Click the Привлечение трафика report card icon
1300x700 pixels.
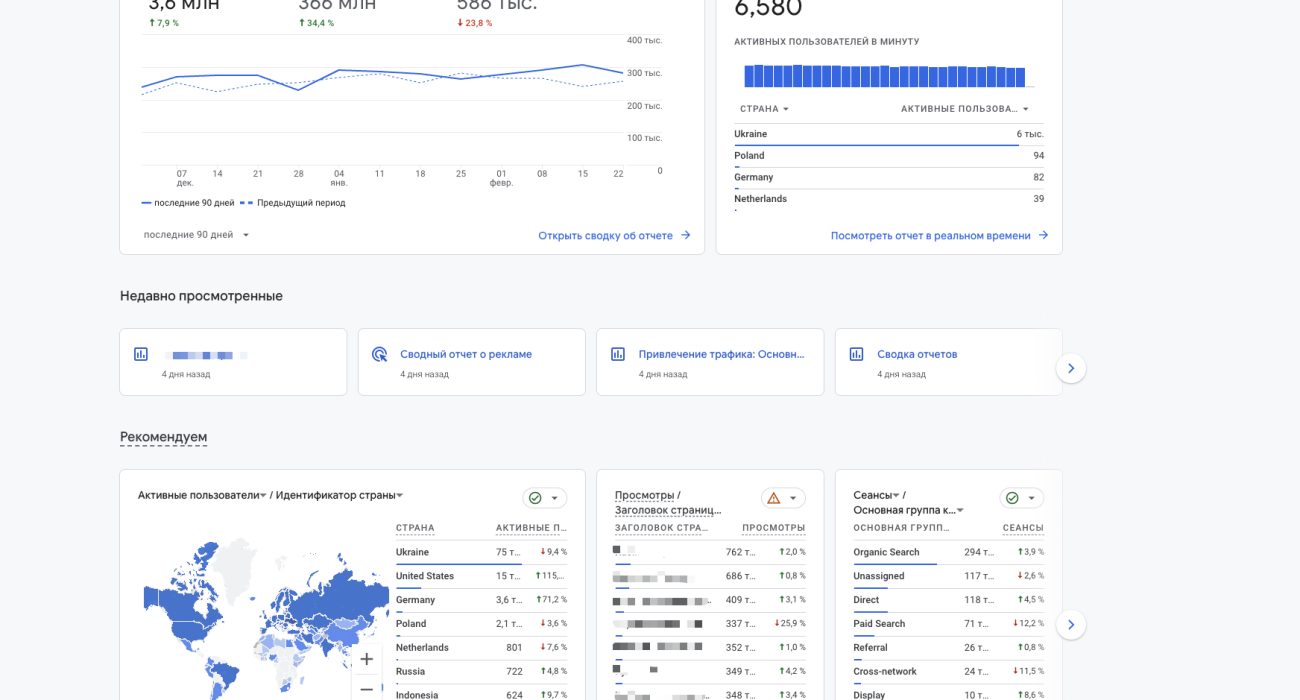click(618, 354)
